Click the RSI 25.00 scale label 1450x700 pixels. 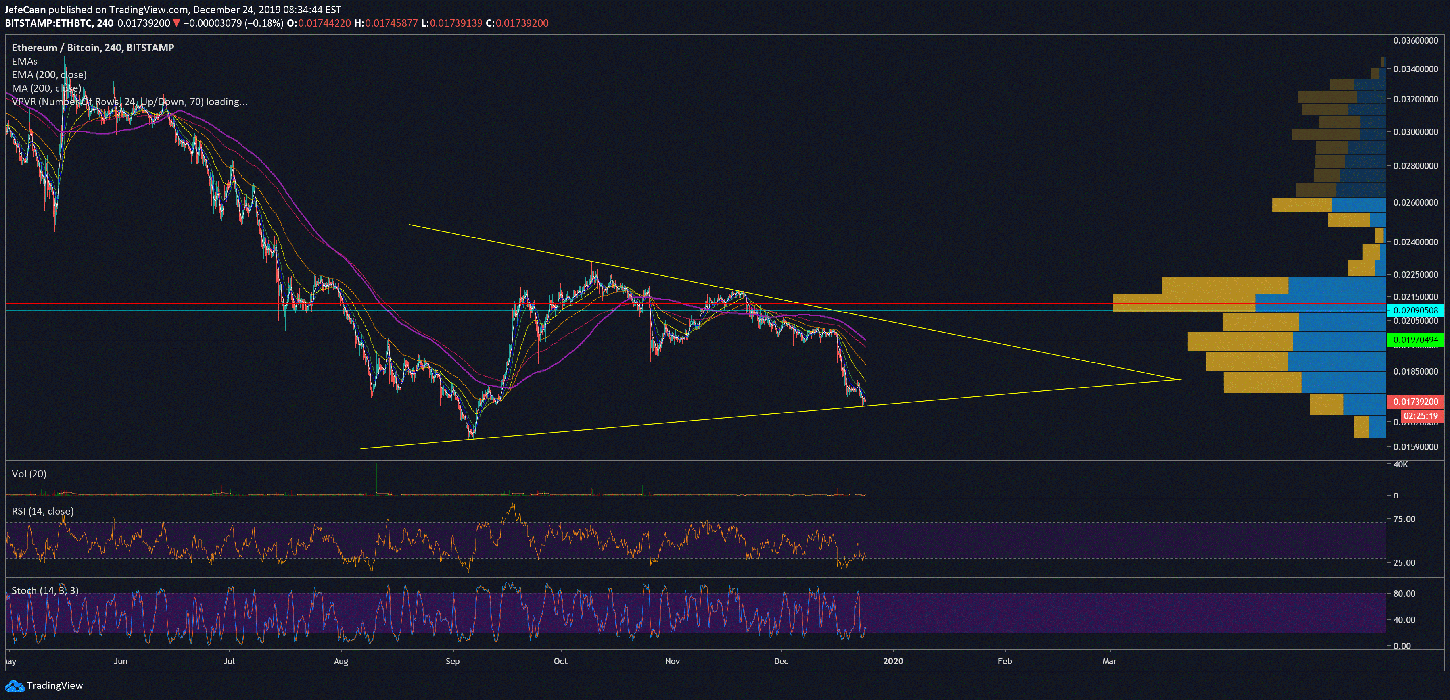(x=1405, y=562)
